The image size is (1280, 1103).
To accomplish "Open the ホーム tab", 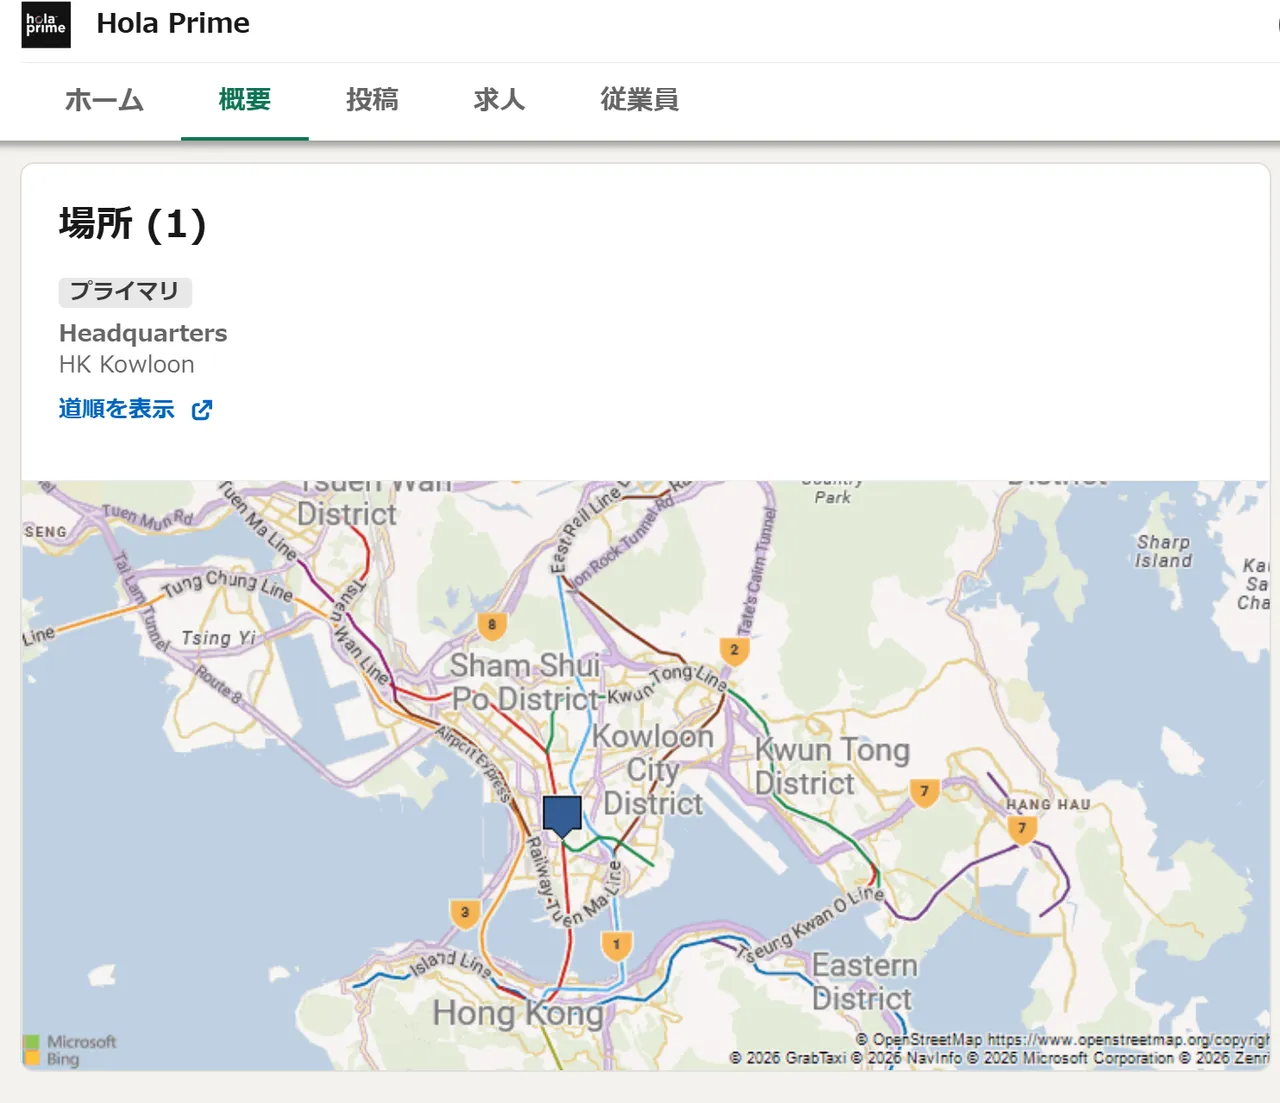I will [x=104, y=100].
